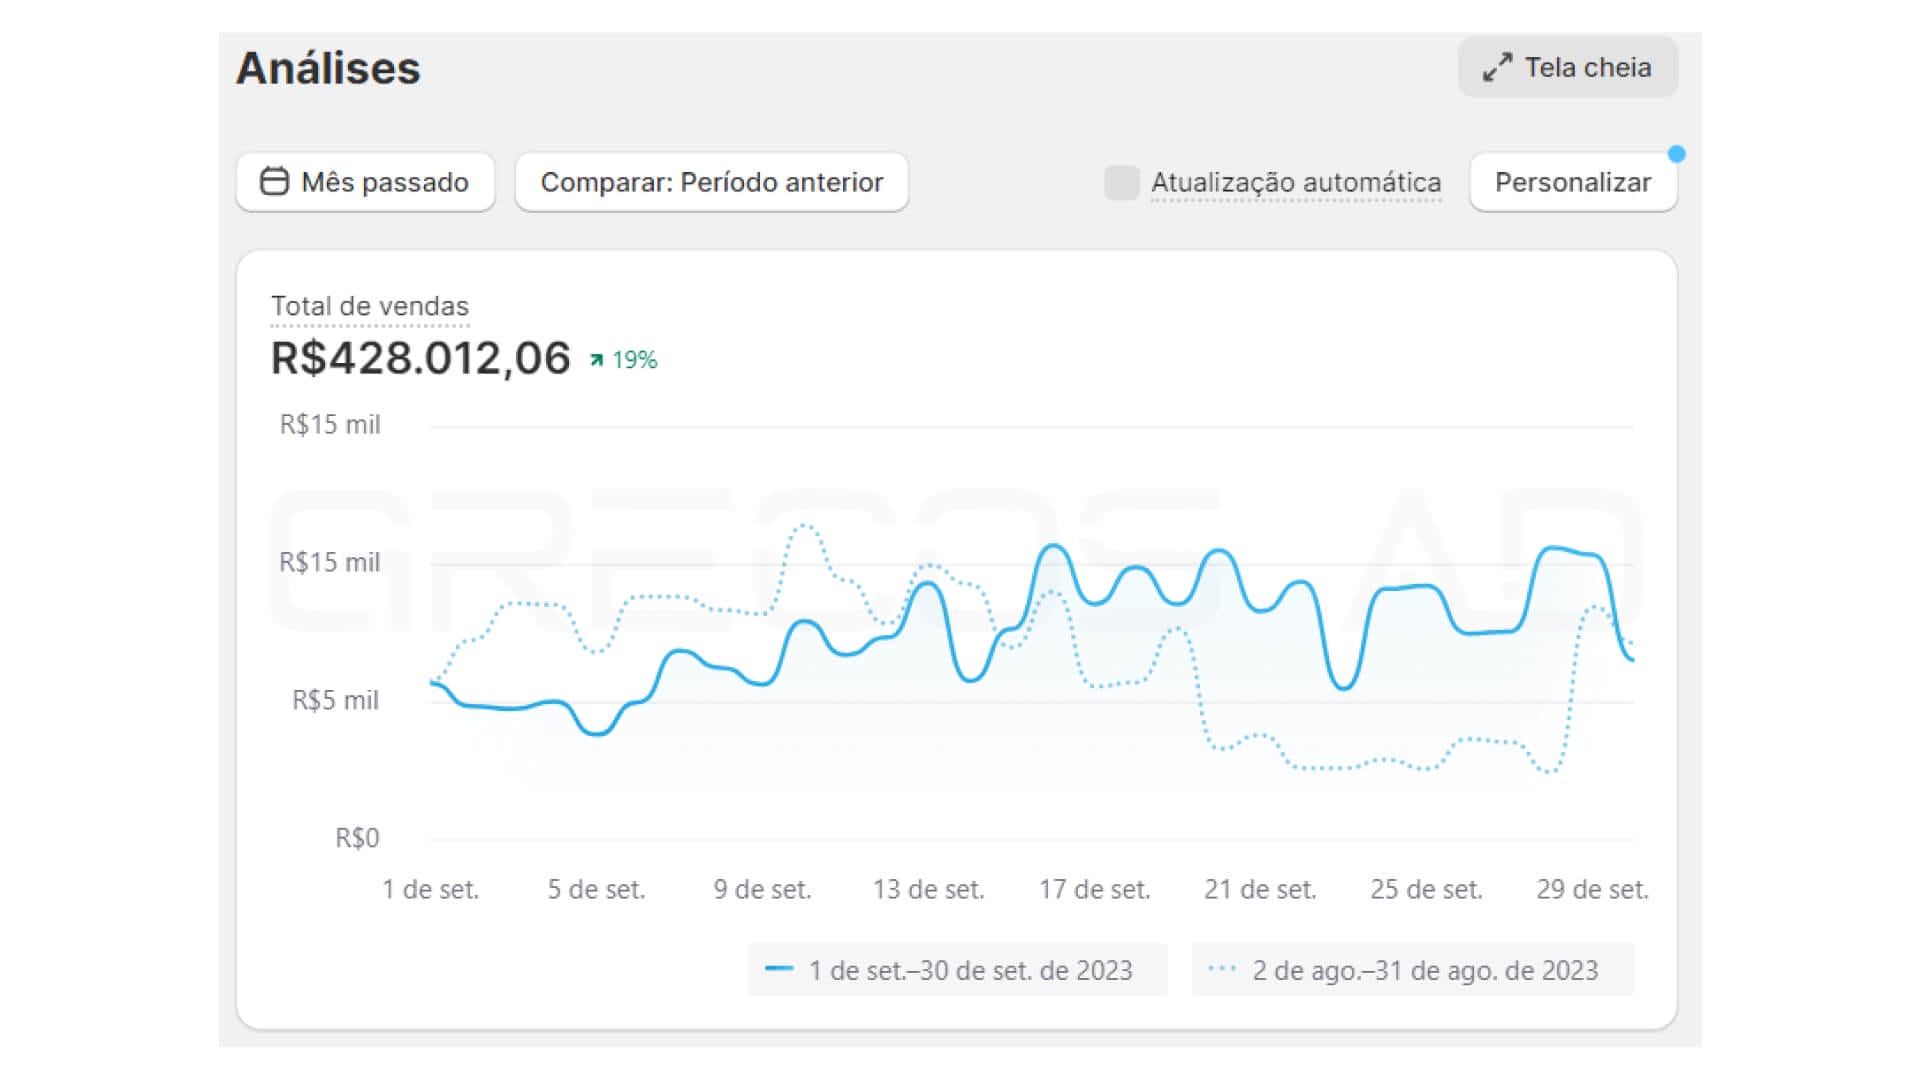Click the calendar icon in Mês passado
Screen dimensions: 1920x1080
point(274,181)
